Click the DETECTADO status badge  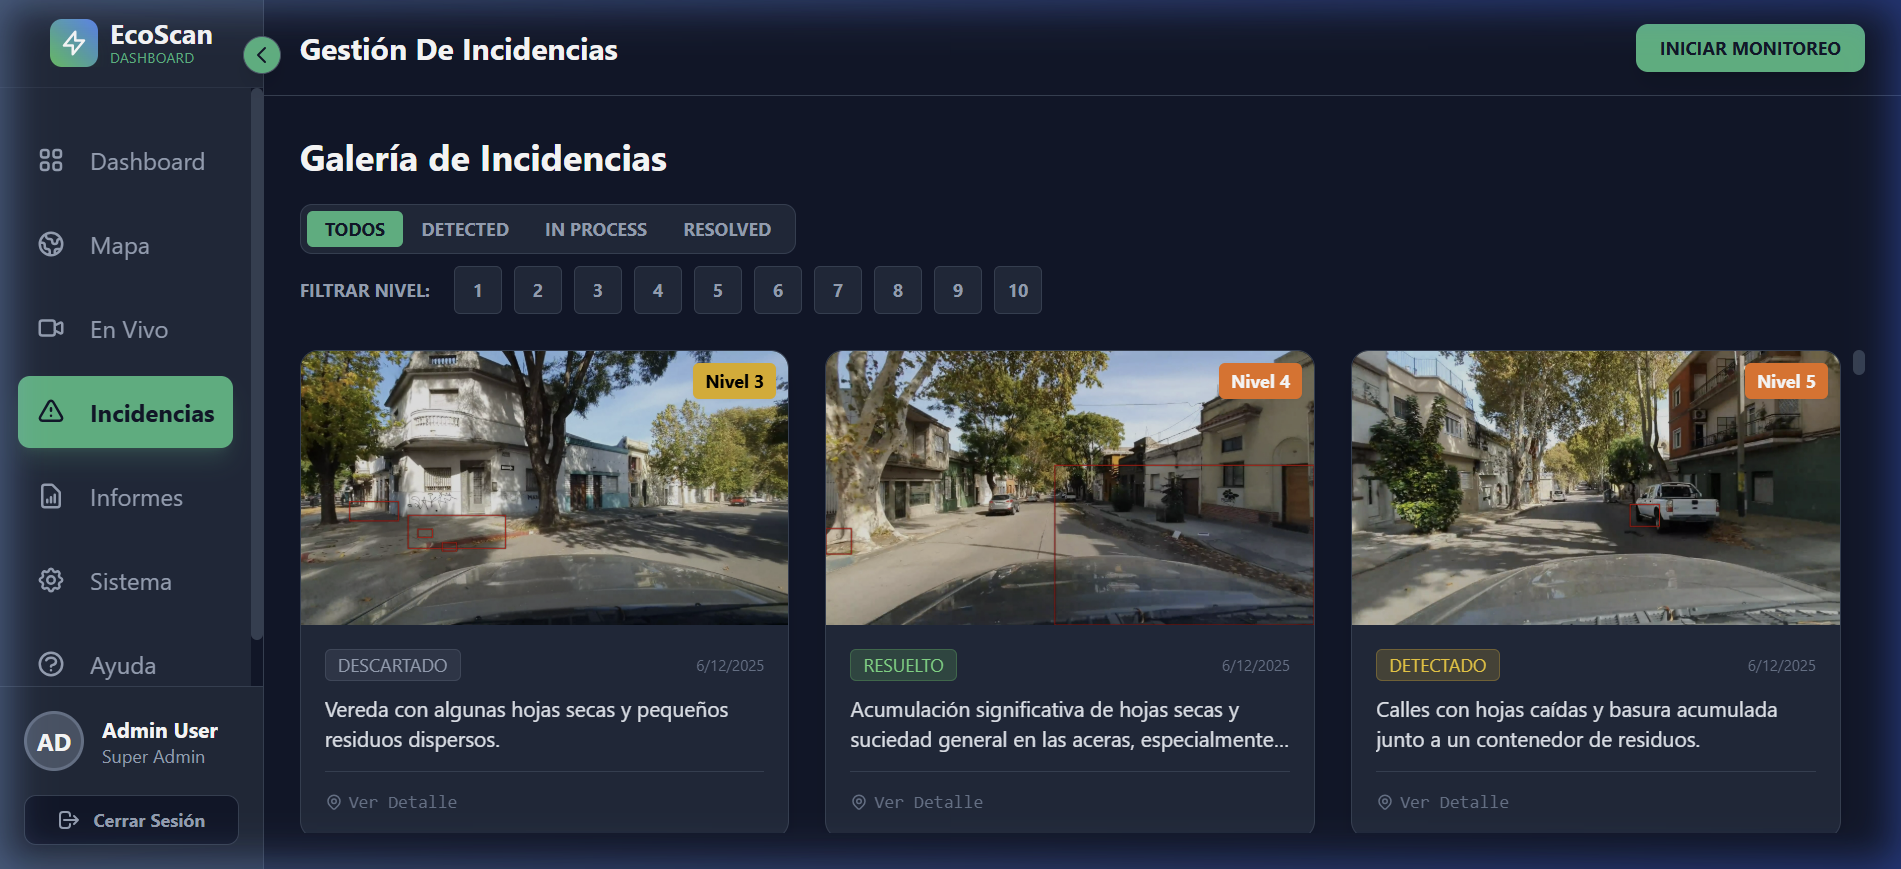click(x=1437, y=665)
